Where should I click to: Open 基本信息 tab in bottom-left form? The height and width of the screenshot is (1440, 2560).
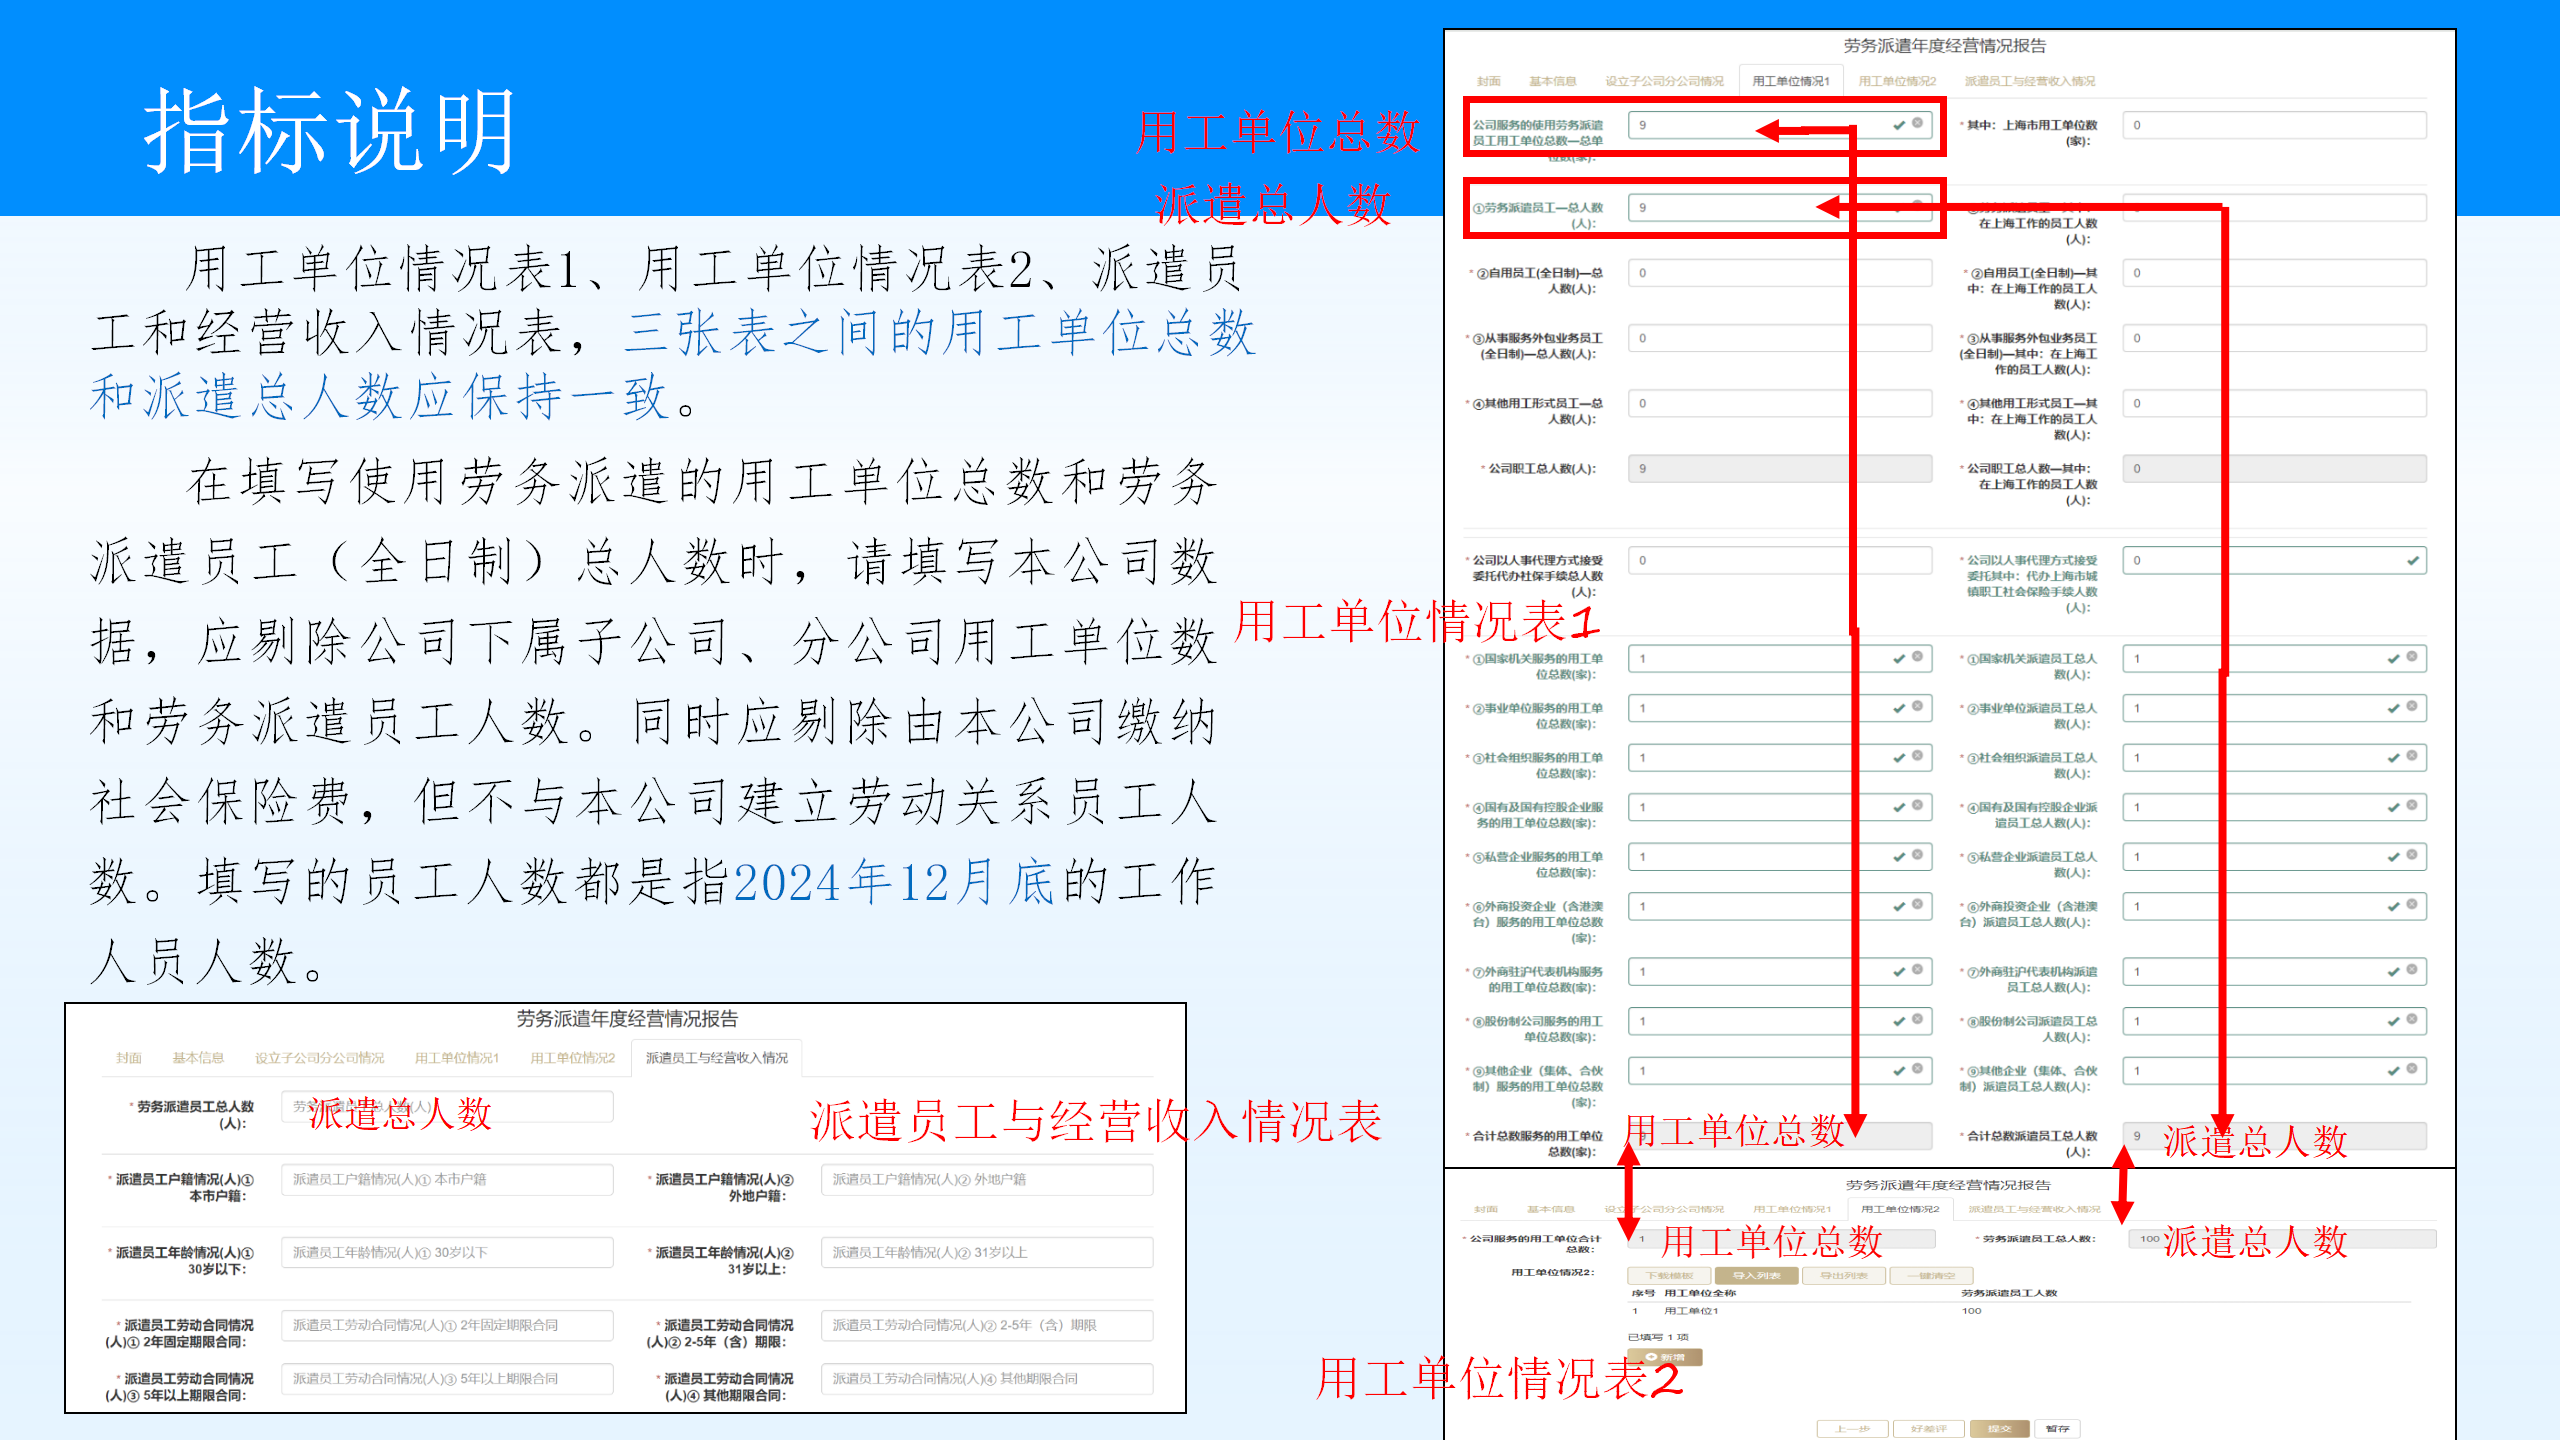(x=198, y=1058)
